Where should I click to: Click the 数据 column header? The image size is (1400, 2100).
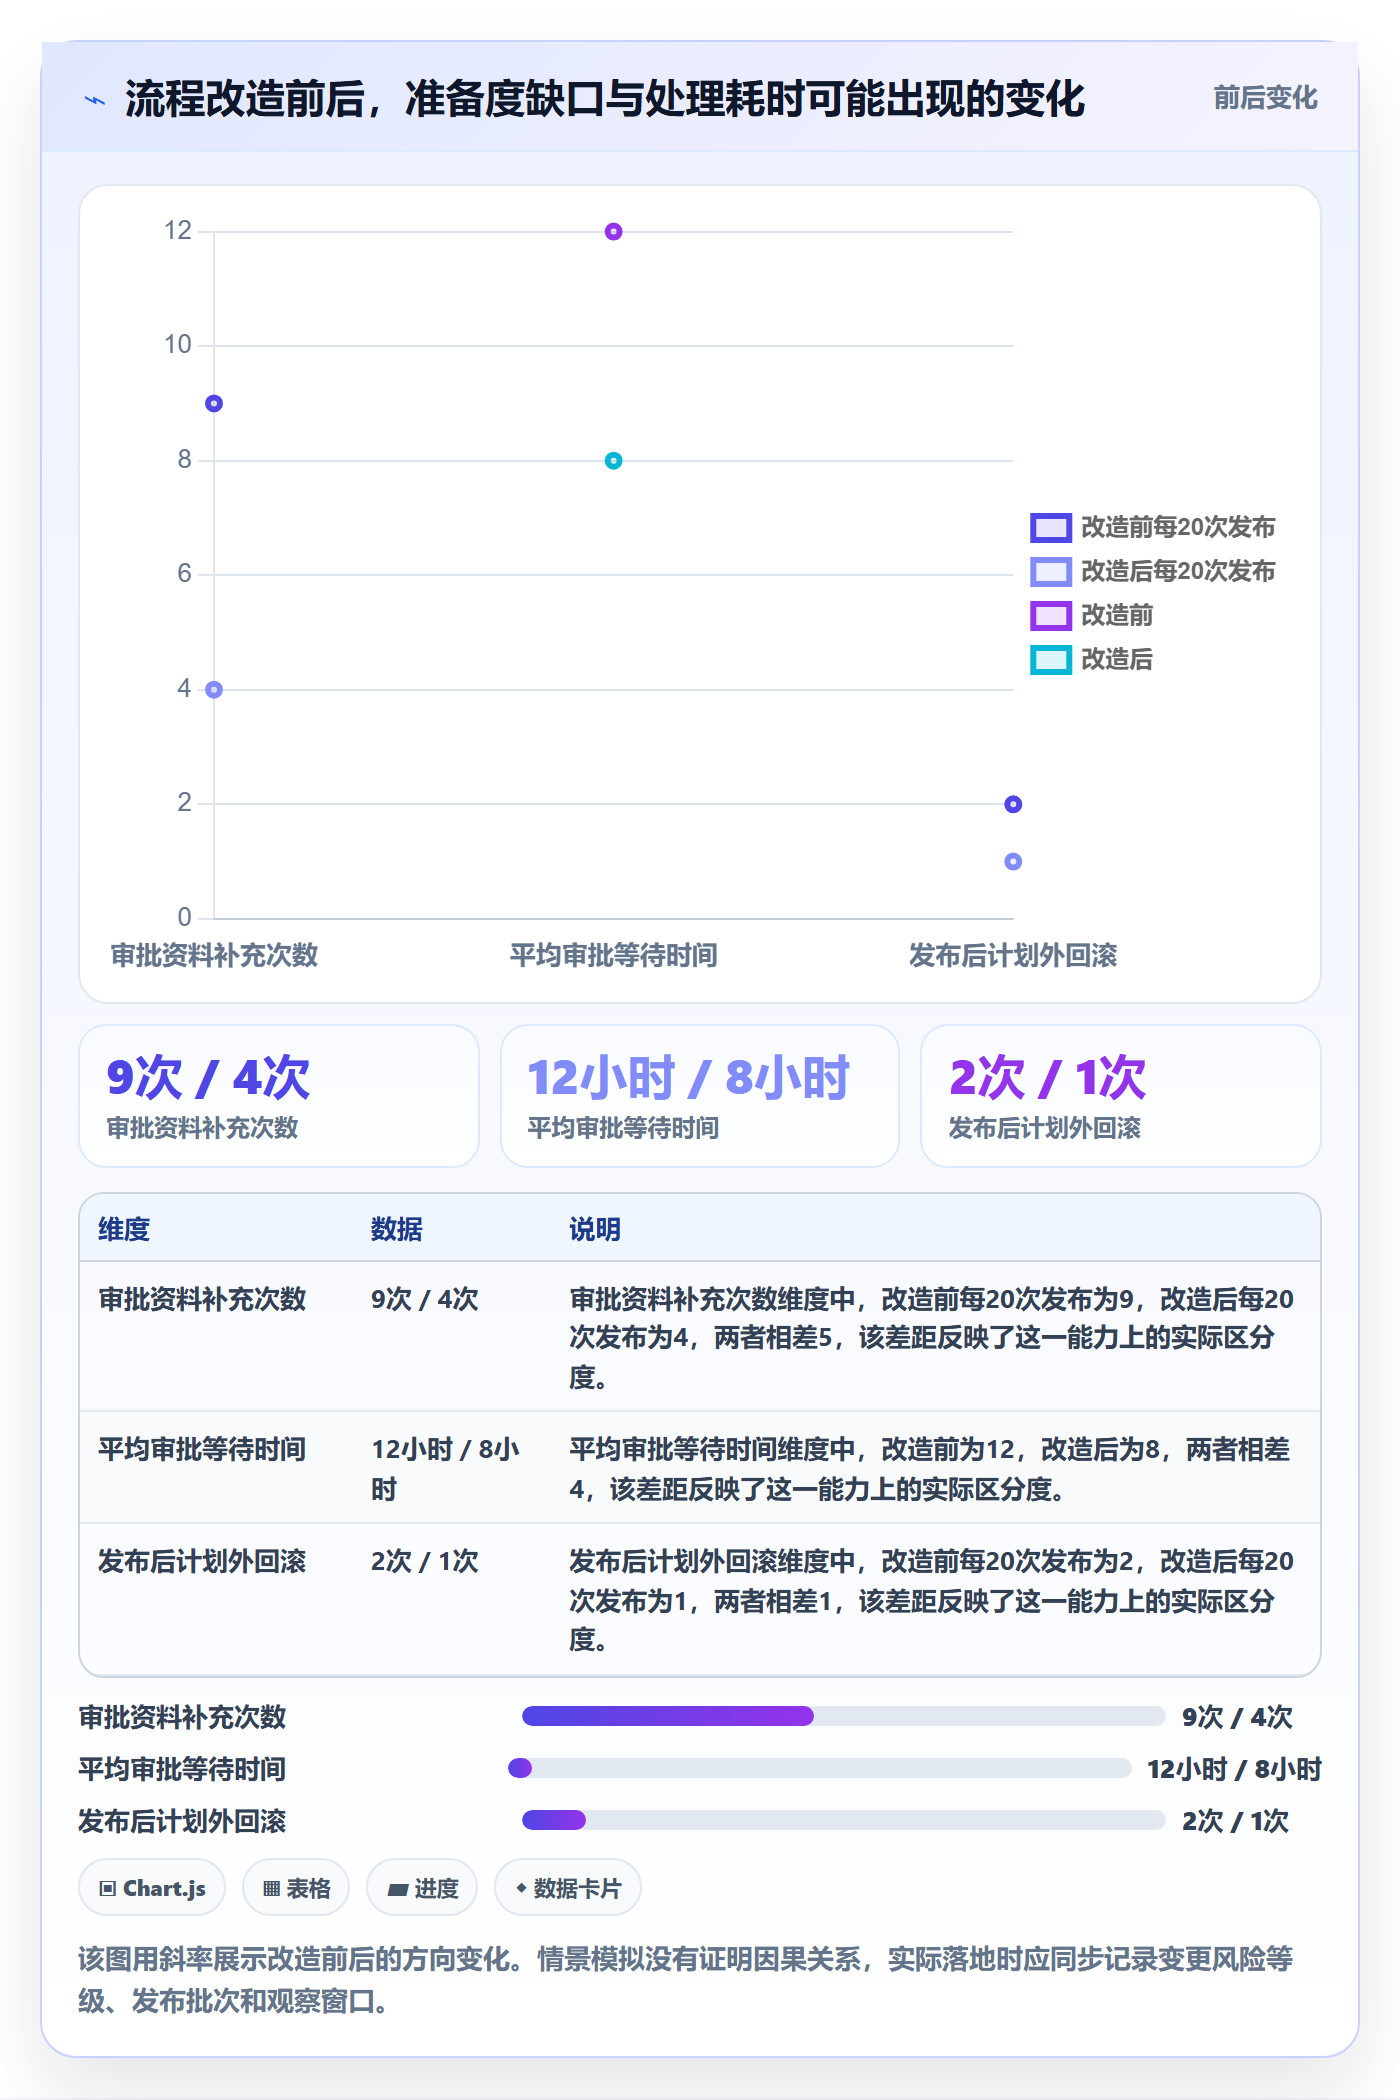[397, 1229]
